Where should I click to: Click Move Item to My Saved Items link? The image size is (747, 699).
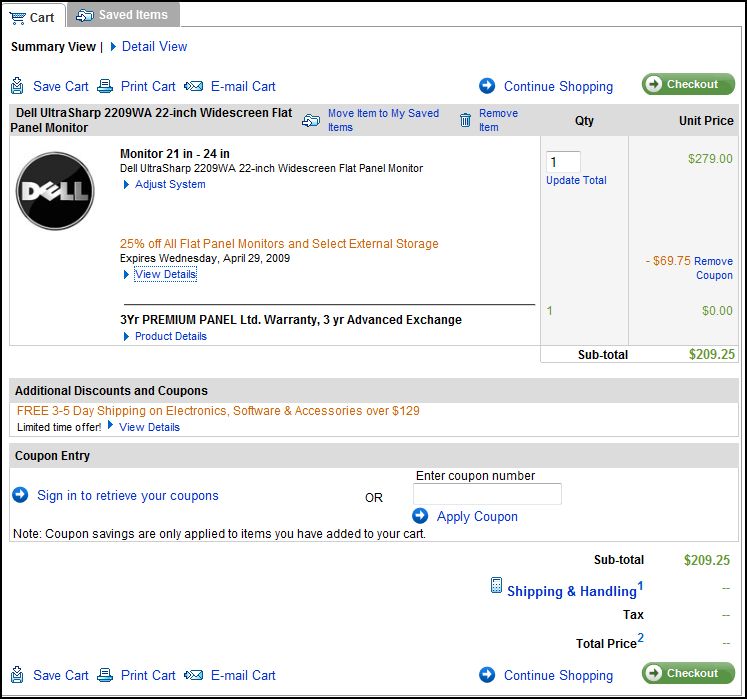point(383,120)
